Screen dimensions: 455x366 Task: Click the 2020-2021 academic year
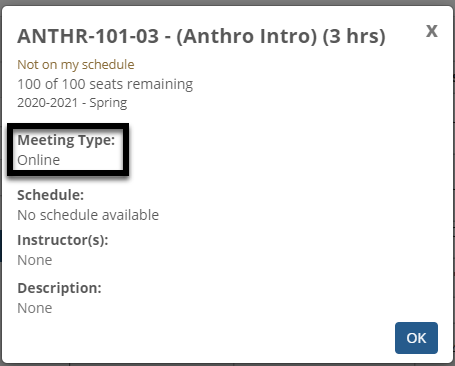[47, 103]
